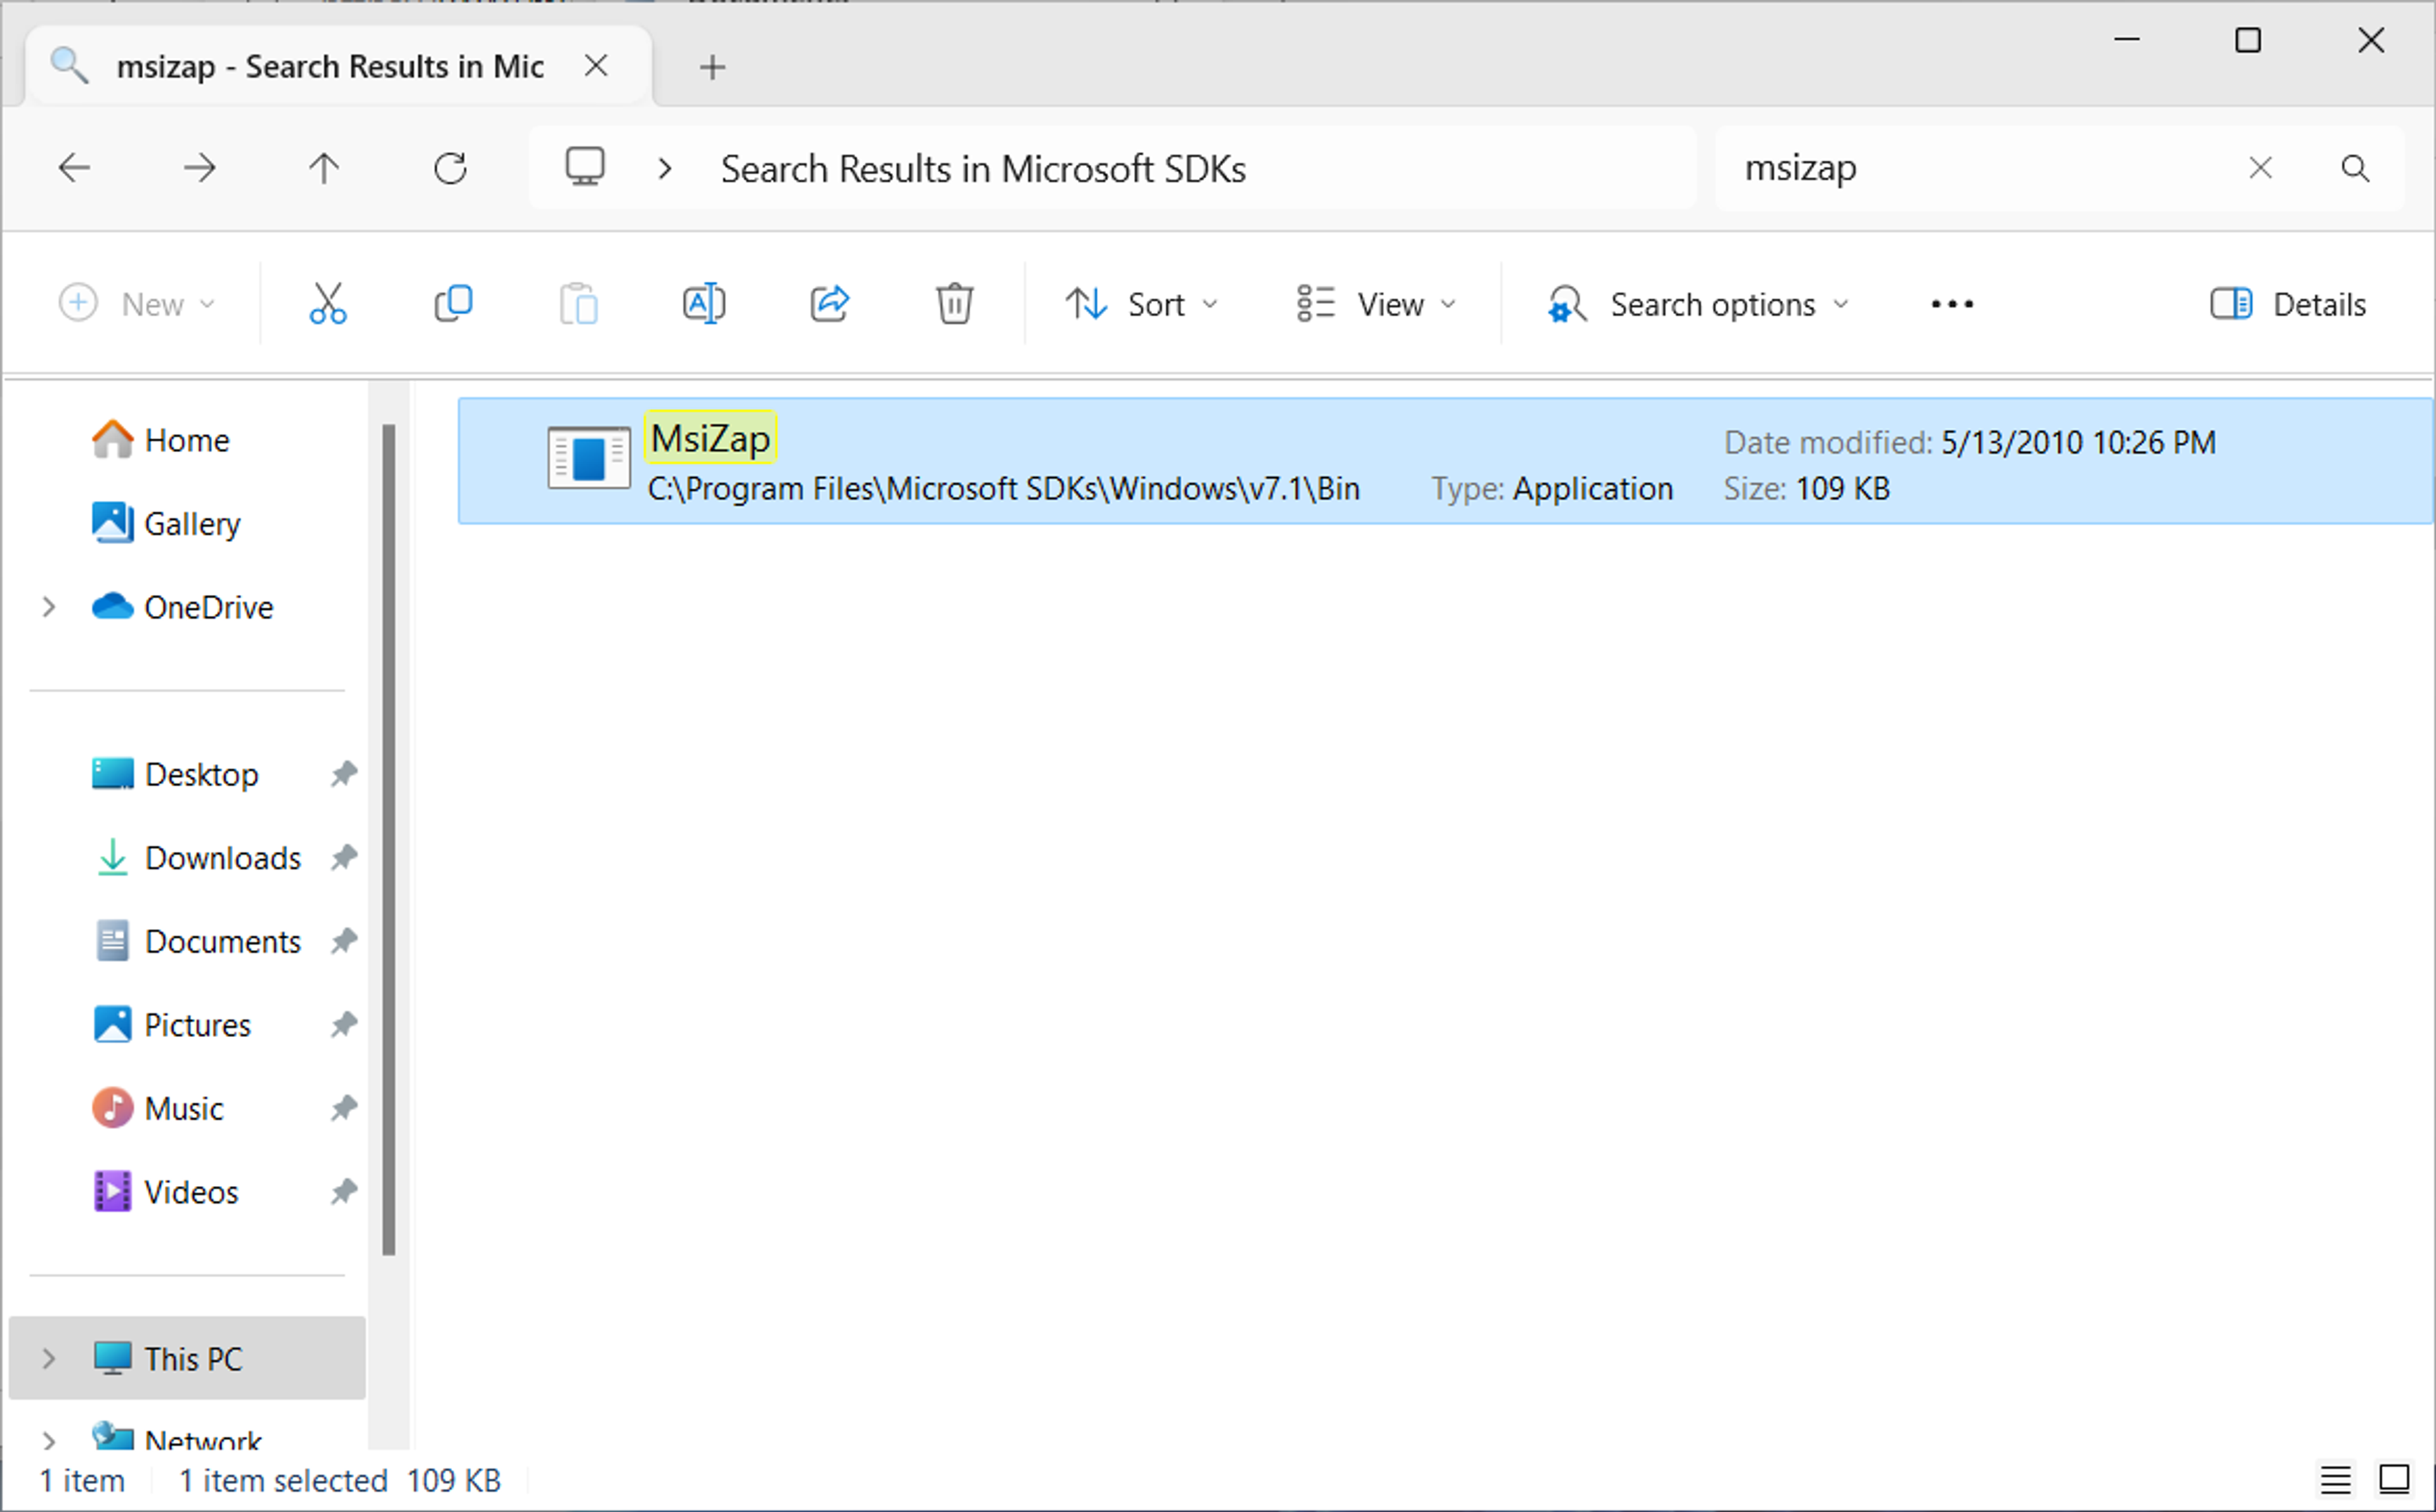Expand the This PC tree node
This screenshot has height=1512, width=2436.
[x=49, y=1358]
